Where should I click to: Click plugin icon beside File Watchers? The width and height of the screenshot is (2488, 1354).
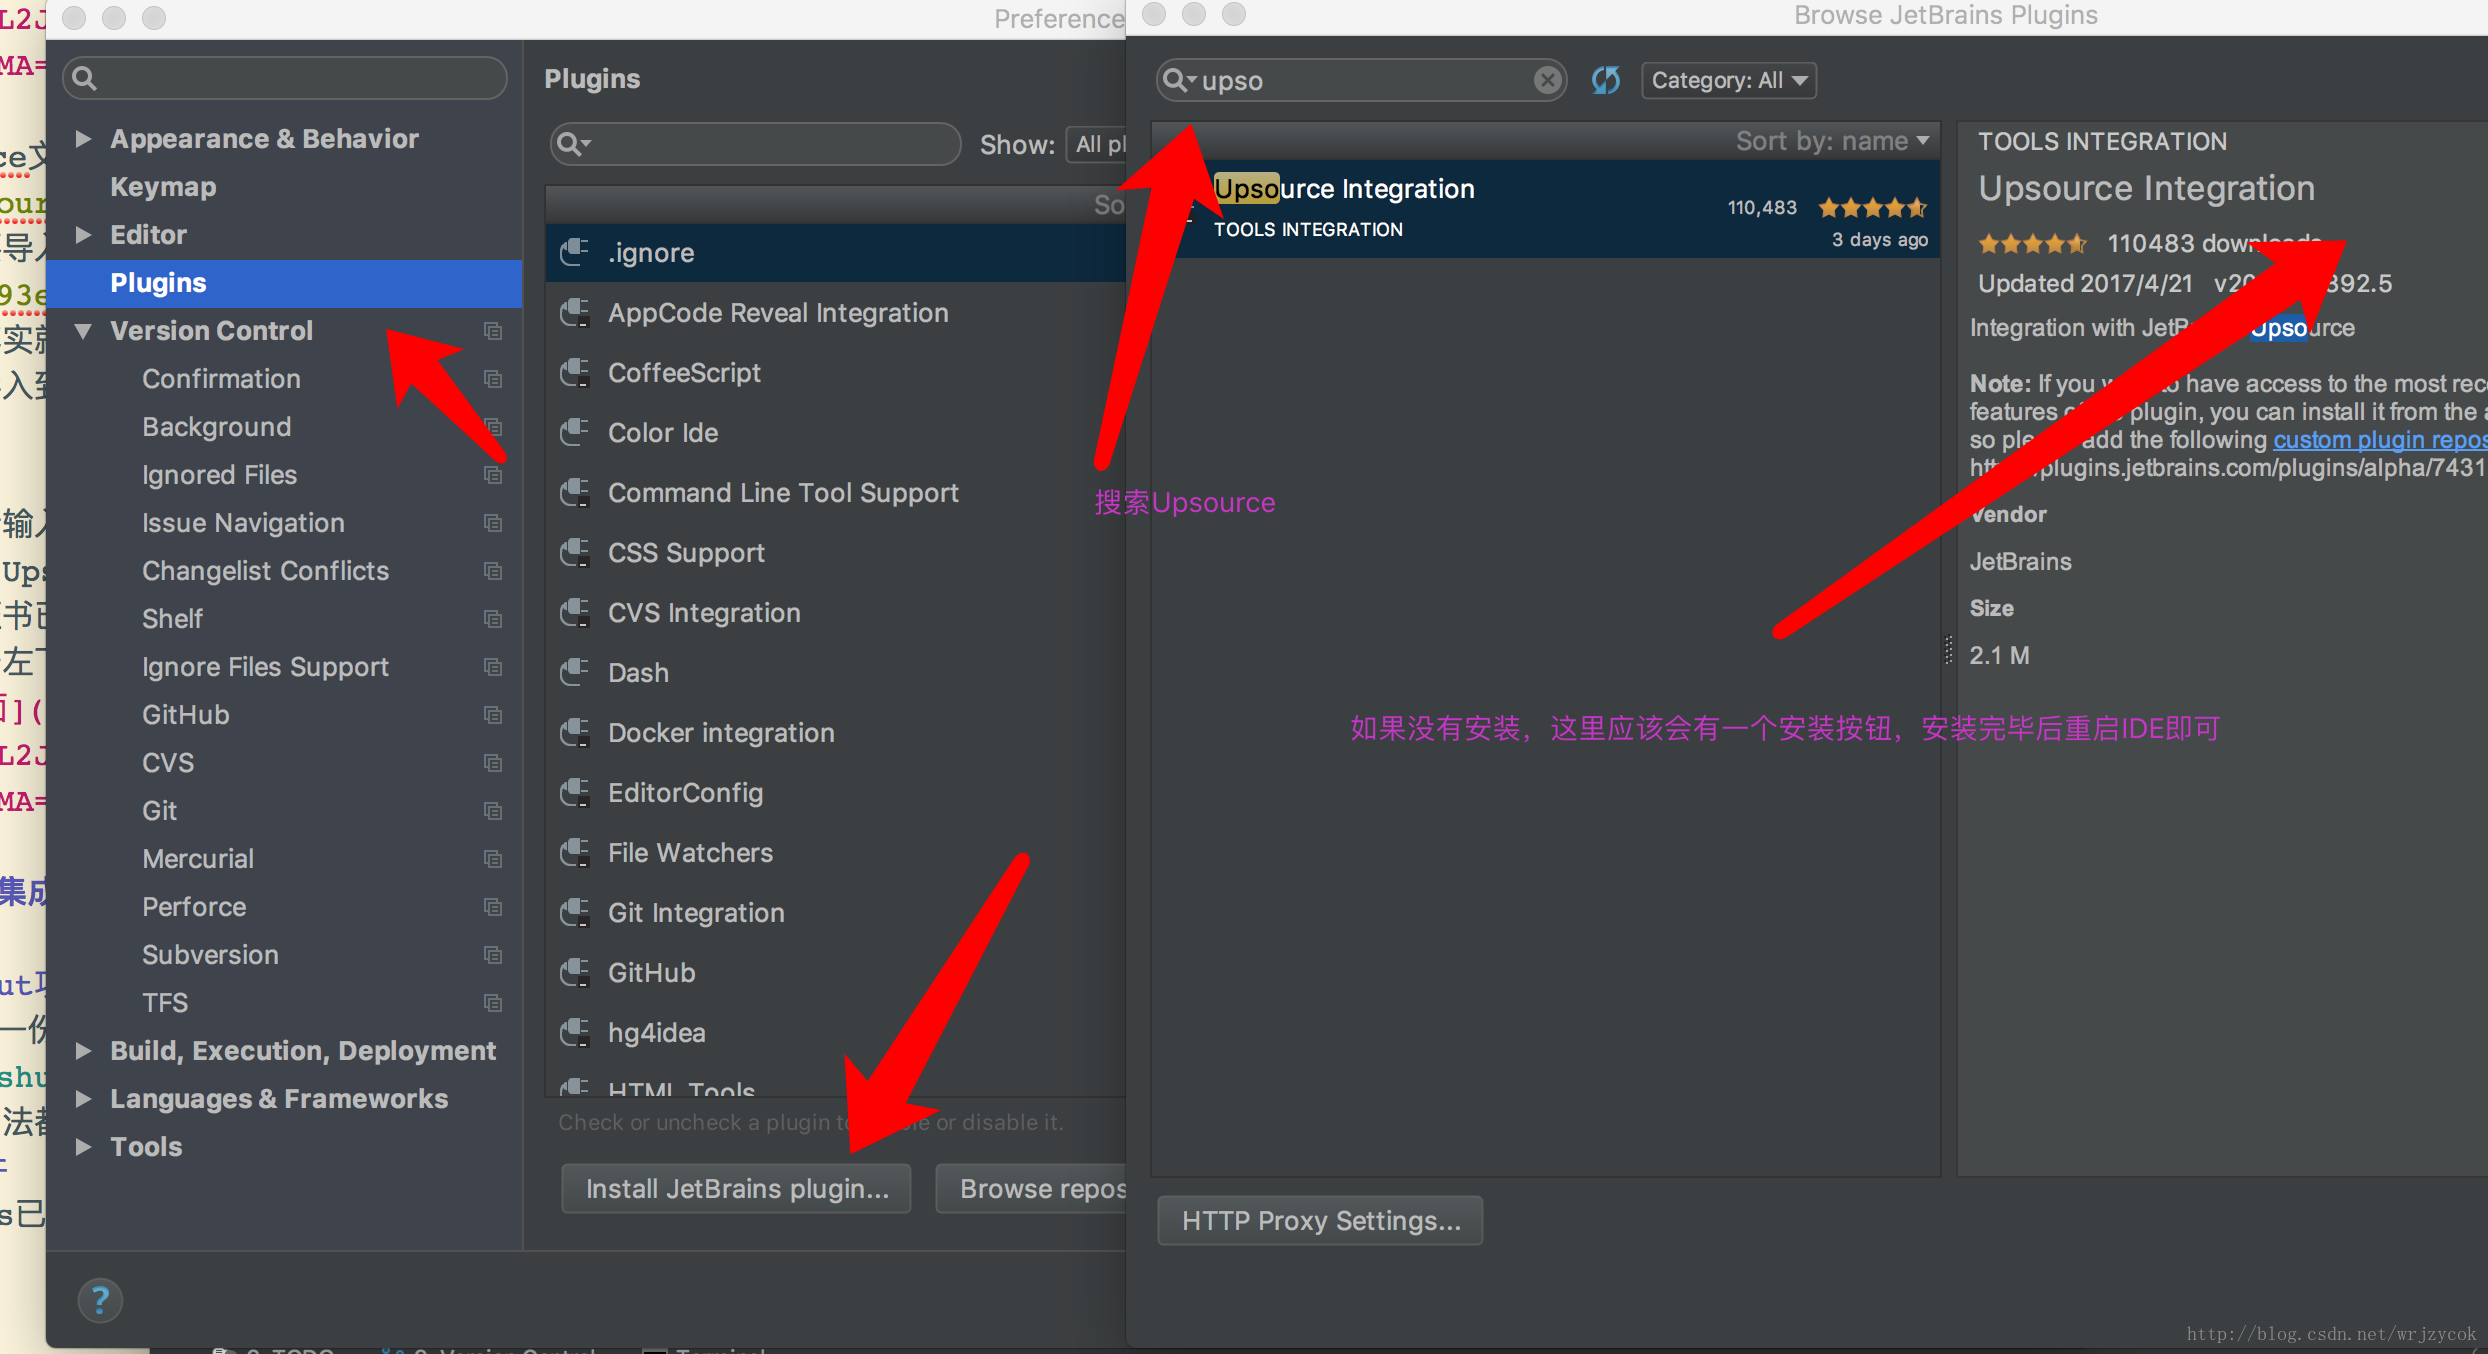575,852
